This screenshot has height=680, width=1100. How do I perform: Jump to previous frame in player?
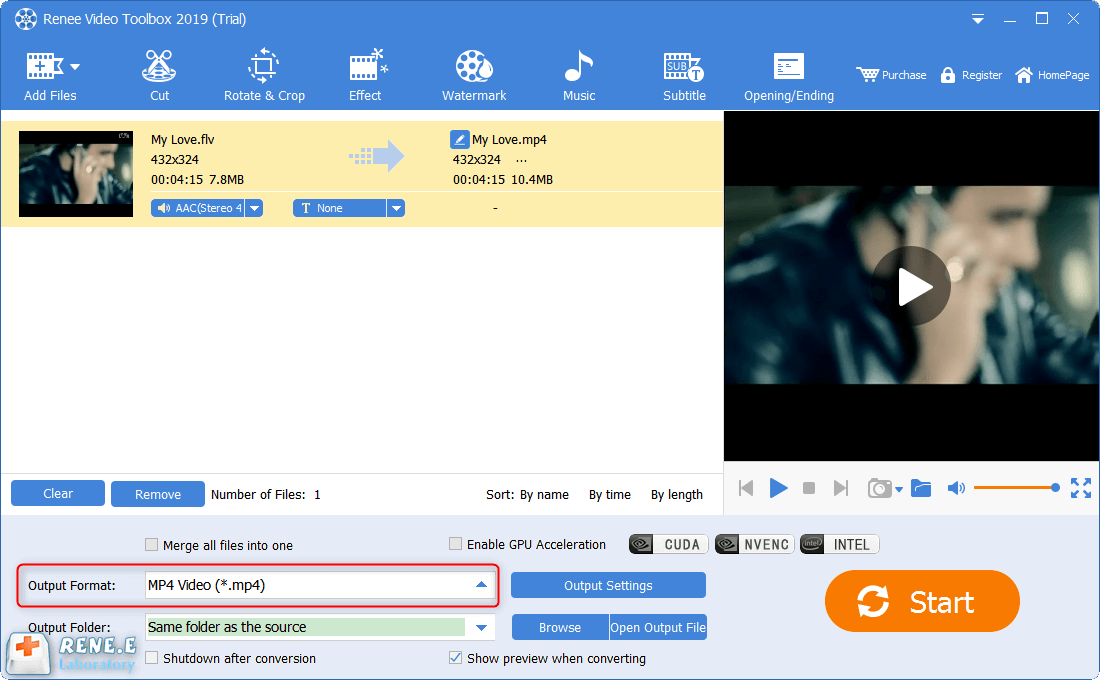(x=746, y=488)
